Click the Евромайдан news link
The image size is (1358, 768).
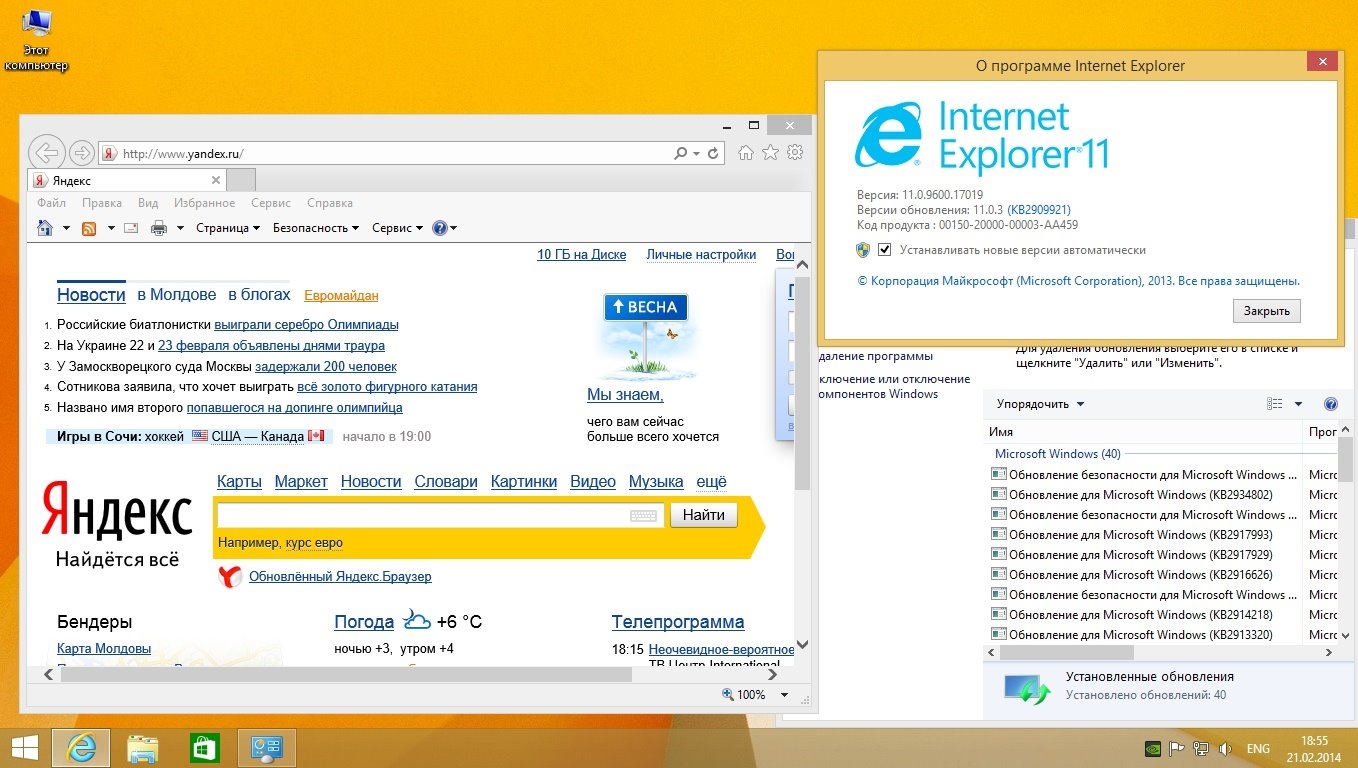tap(341, 295)
